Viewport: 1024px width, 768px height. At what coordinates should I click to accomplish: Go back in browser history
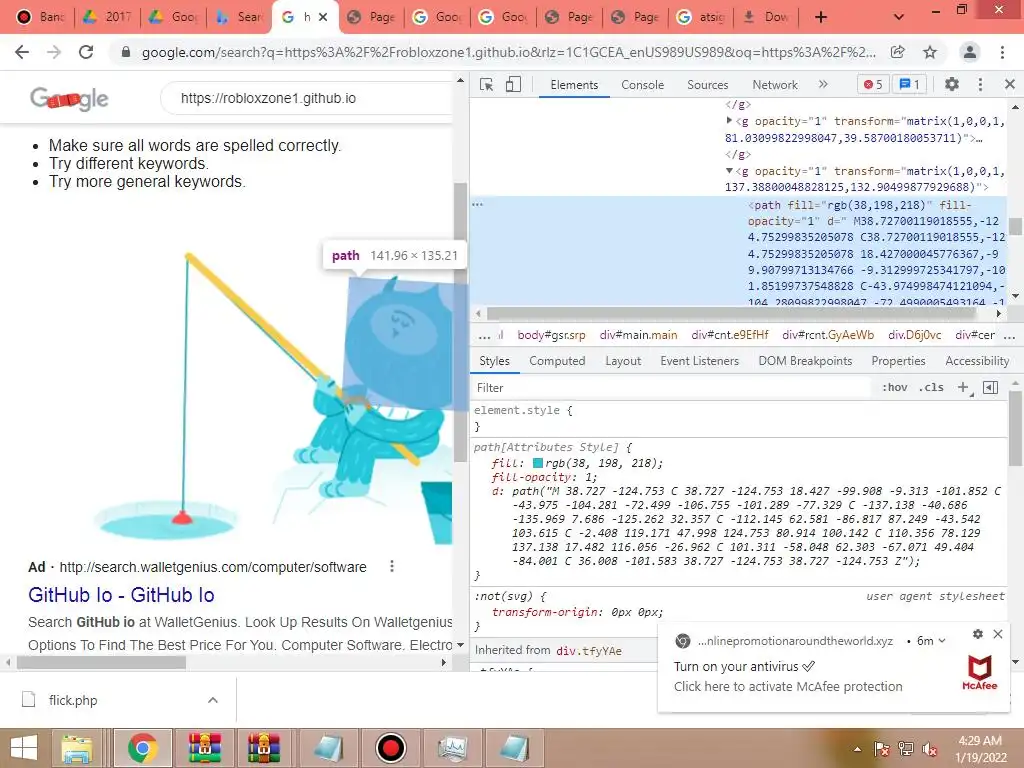click(22, 52)
